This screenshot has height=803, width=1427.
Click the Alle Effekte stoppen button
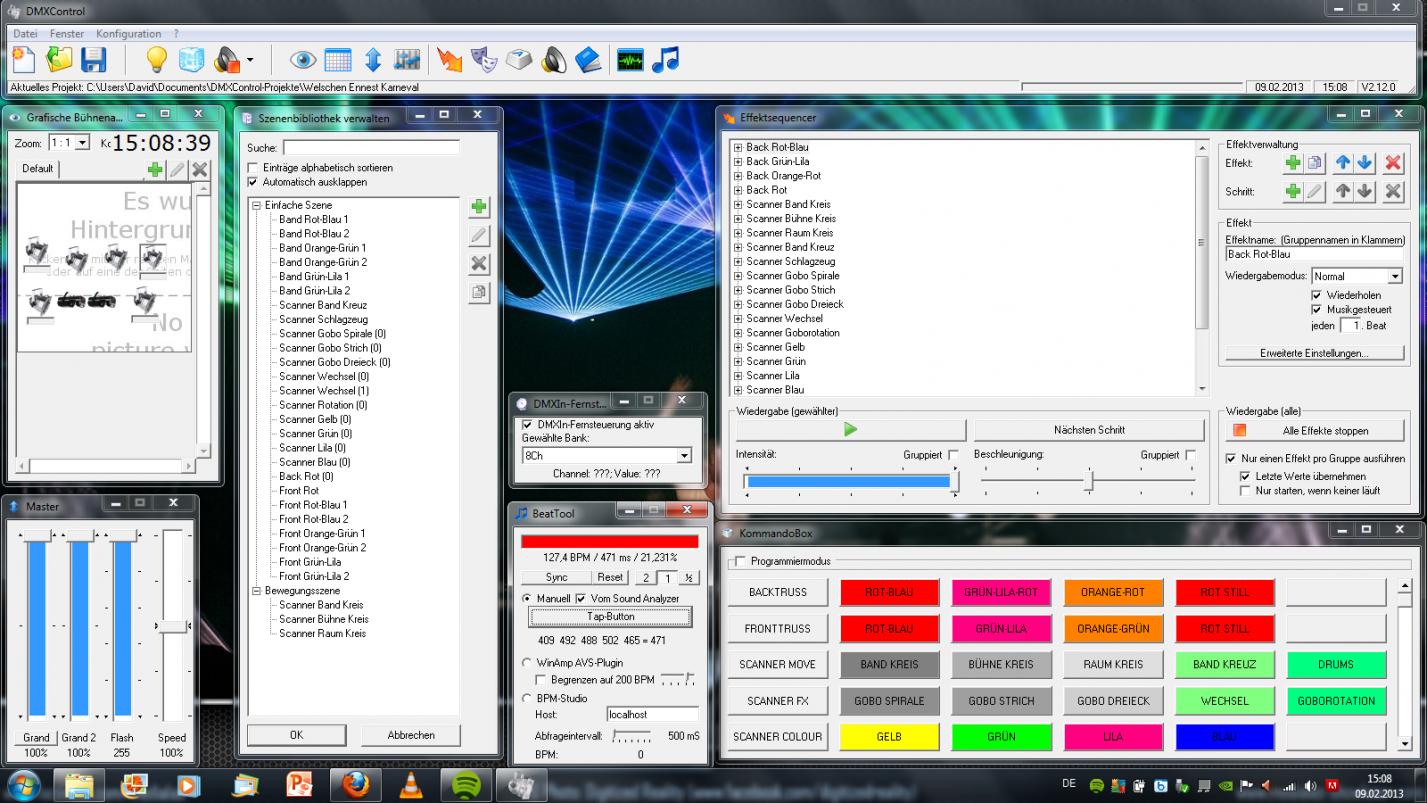point(1314,431)
